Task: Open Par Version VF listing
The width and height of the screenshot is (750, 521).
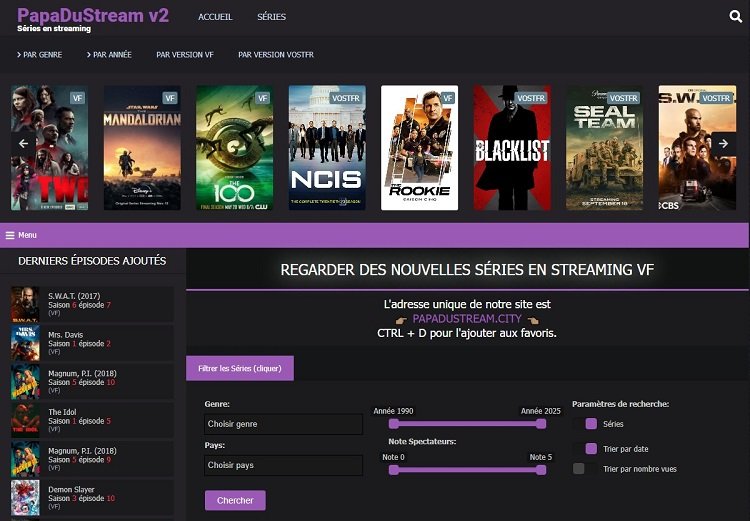Action: pyautogui.click(x=185, y=55)
